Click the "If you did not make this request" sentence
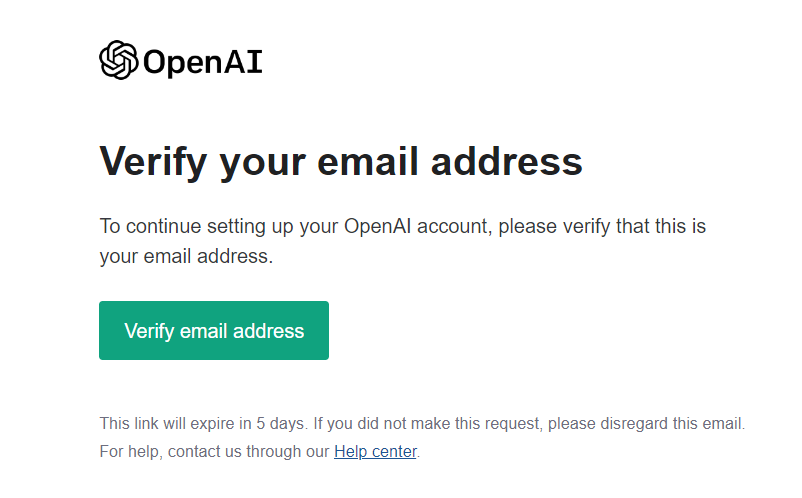 [427, 423]
